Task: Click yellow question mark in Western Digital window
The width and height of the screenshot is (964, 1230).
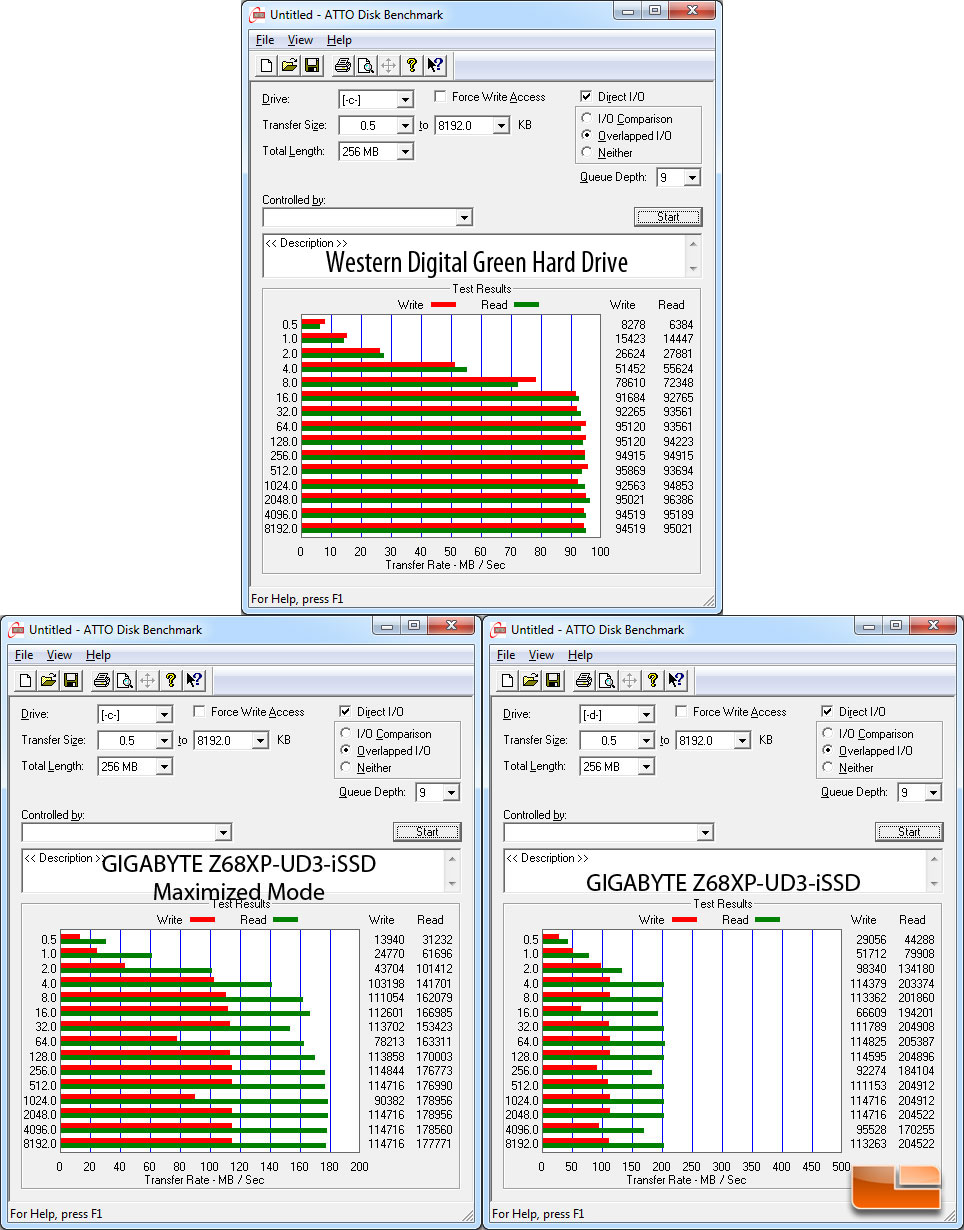Action: pos(412,66)
